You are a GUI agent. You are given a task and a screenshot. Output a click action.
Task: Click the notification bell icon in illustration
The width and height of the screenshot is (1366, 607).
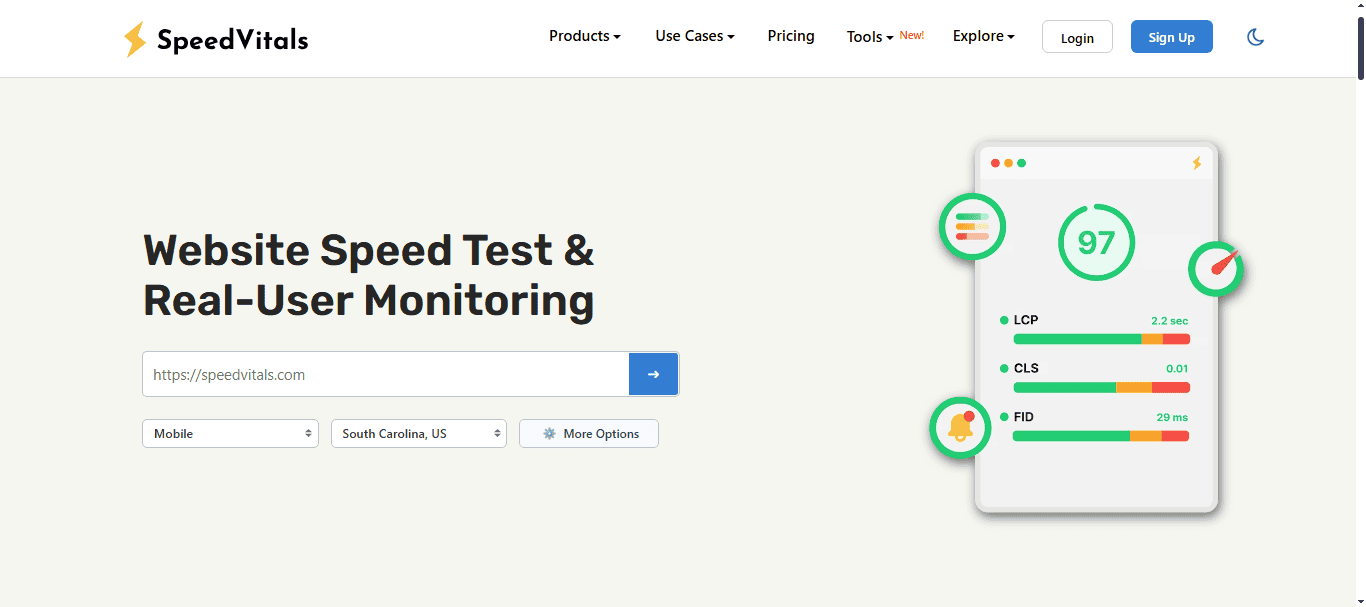961,427
